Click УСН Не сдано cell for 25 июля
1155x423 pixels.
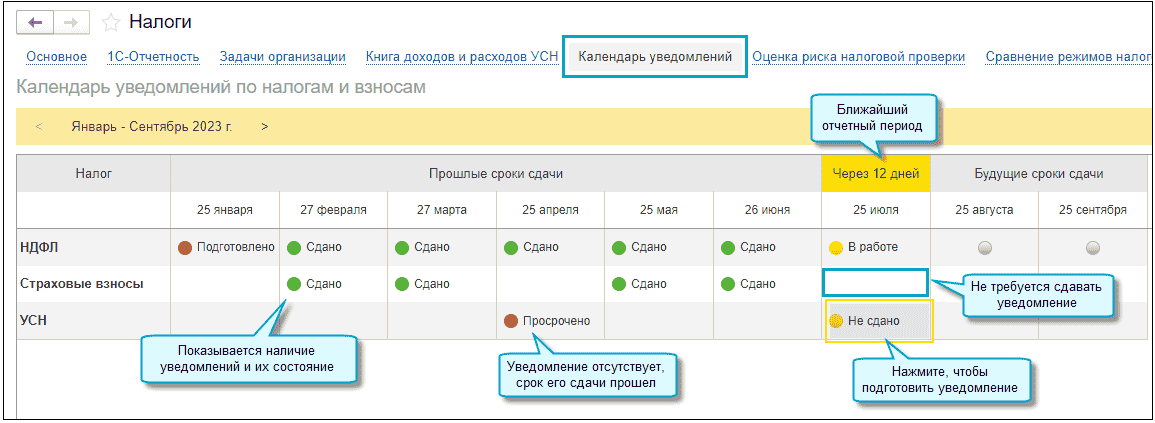tap(879, 321)
